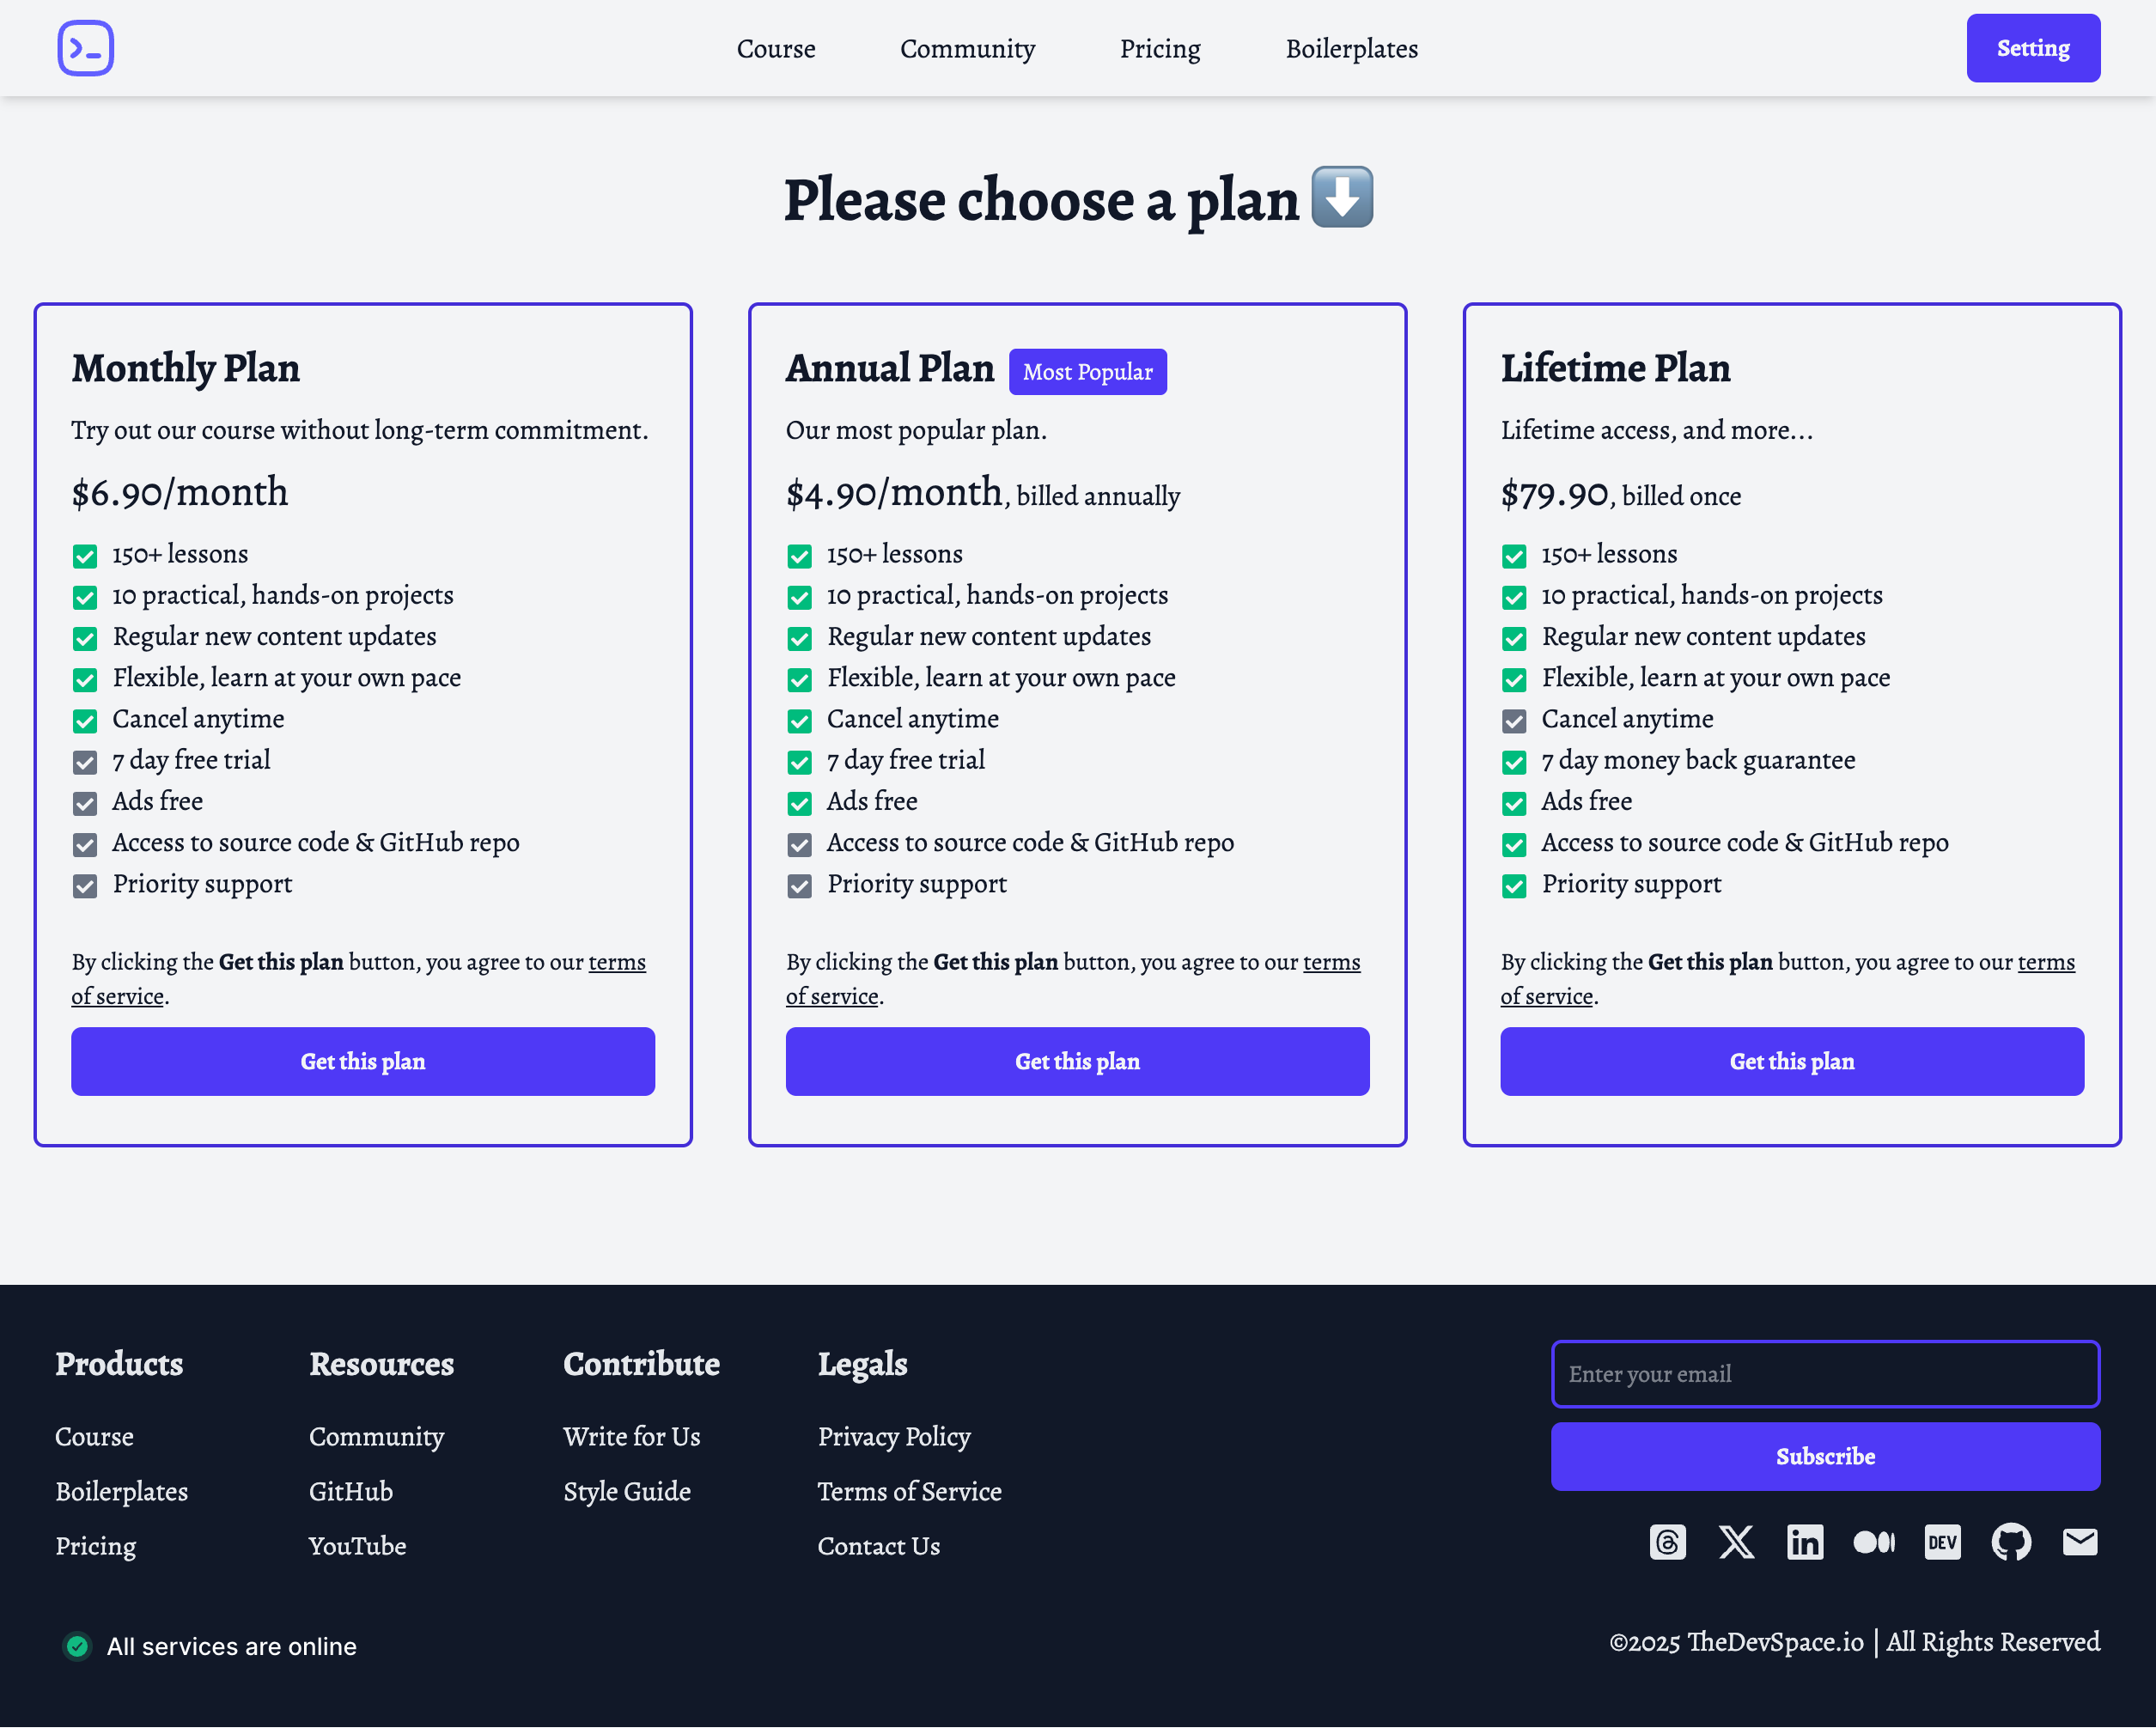The height and width of the screenshot is (1728, 2156).
Task: Open the Course nav menu item
Action: pyautogui.click(x=776, y=49)
